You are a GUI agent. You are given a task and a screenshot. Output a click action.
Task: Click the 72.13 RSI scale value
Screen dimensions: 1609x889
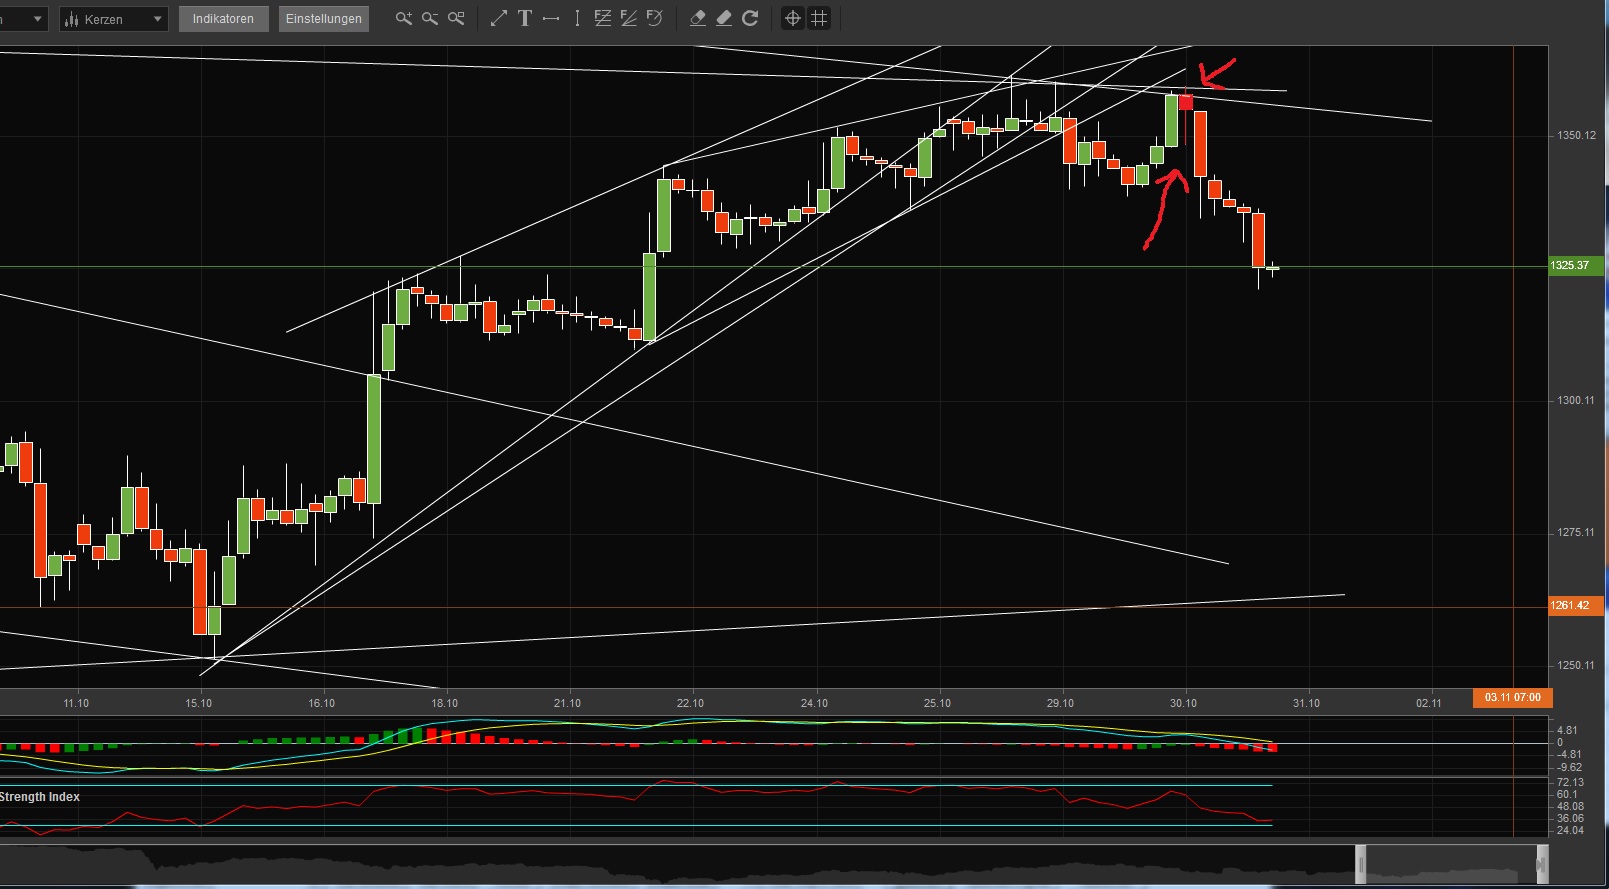point(1570,783)
